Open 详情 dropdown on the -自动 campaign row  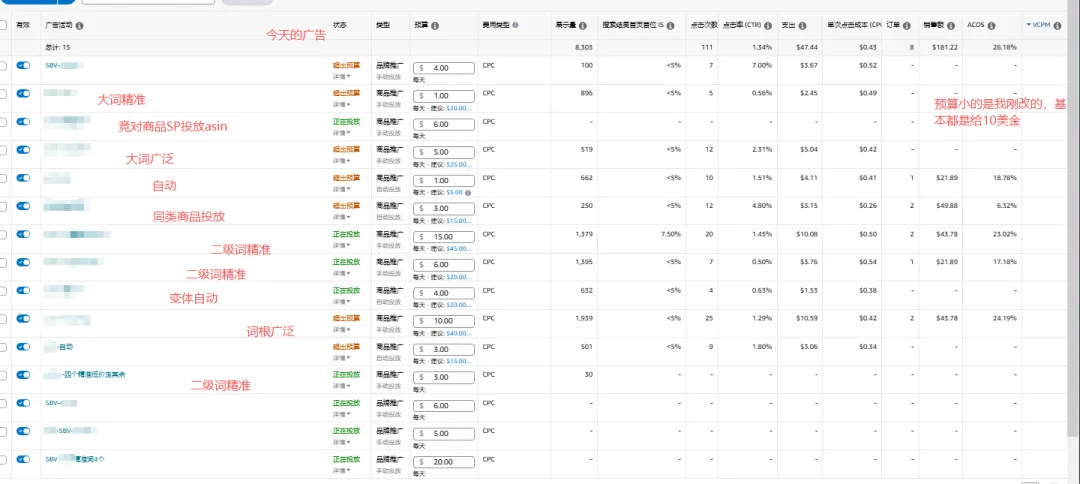click(342, 358)
